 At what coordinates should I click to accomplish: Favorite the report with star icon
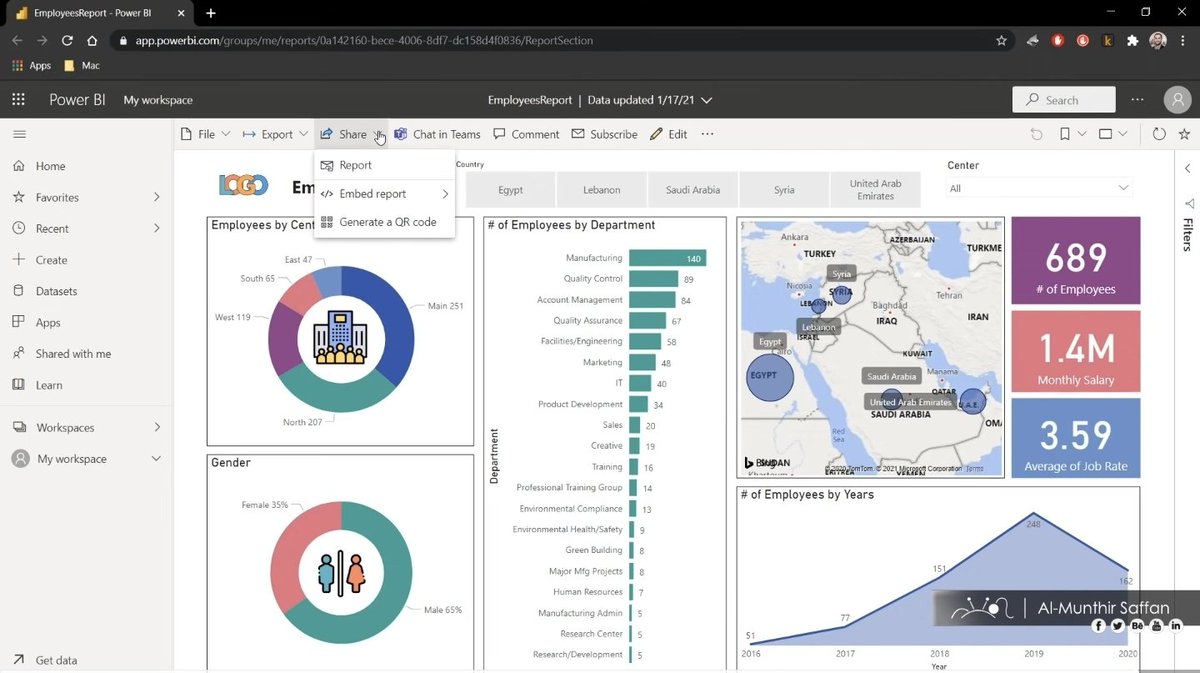point(1184,134)
